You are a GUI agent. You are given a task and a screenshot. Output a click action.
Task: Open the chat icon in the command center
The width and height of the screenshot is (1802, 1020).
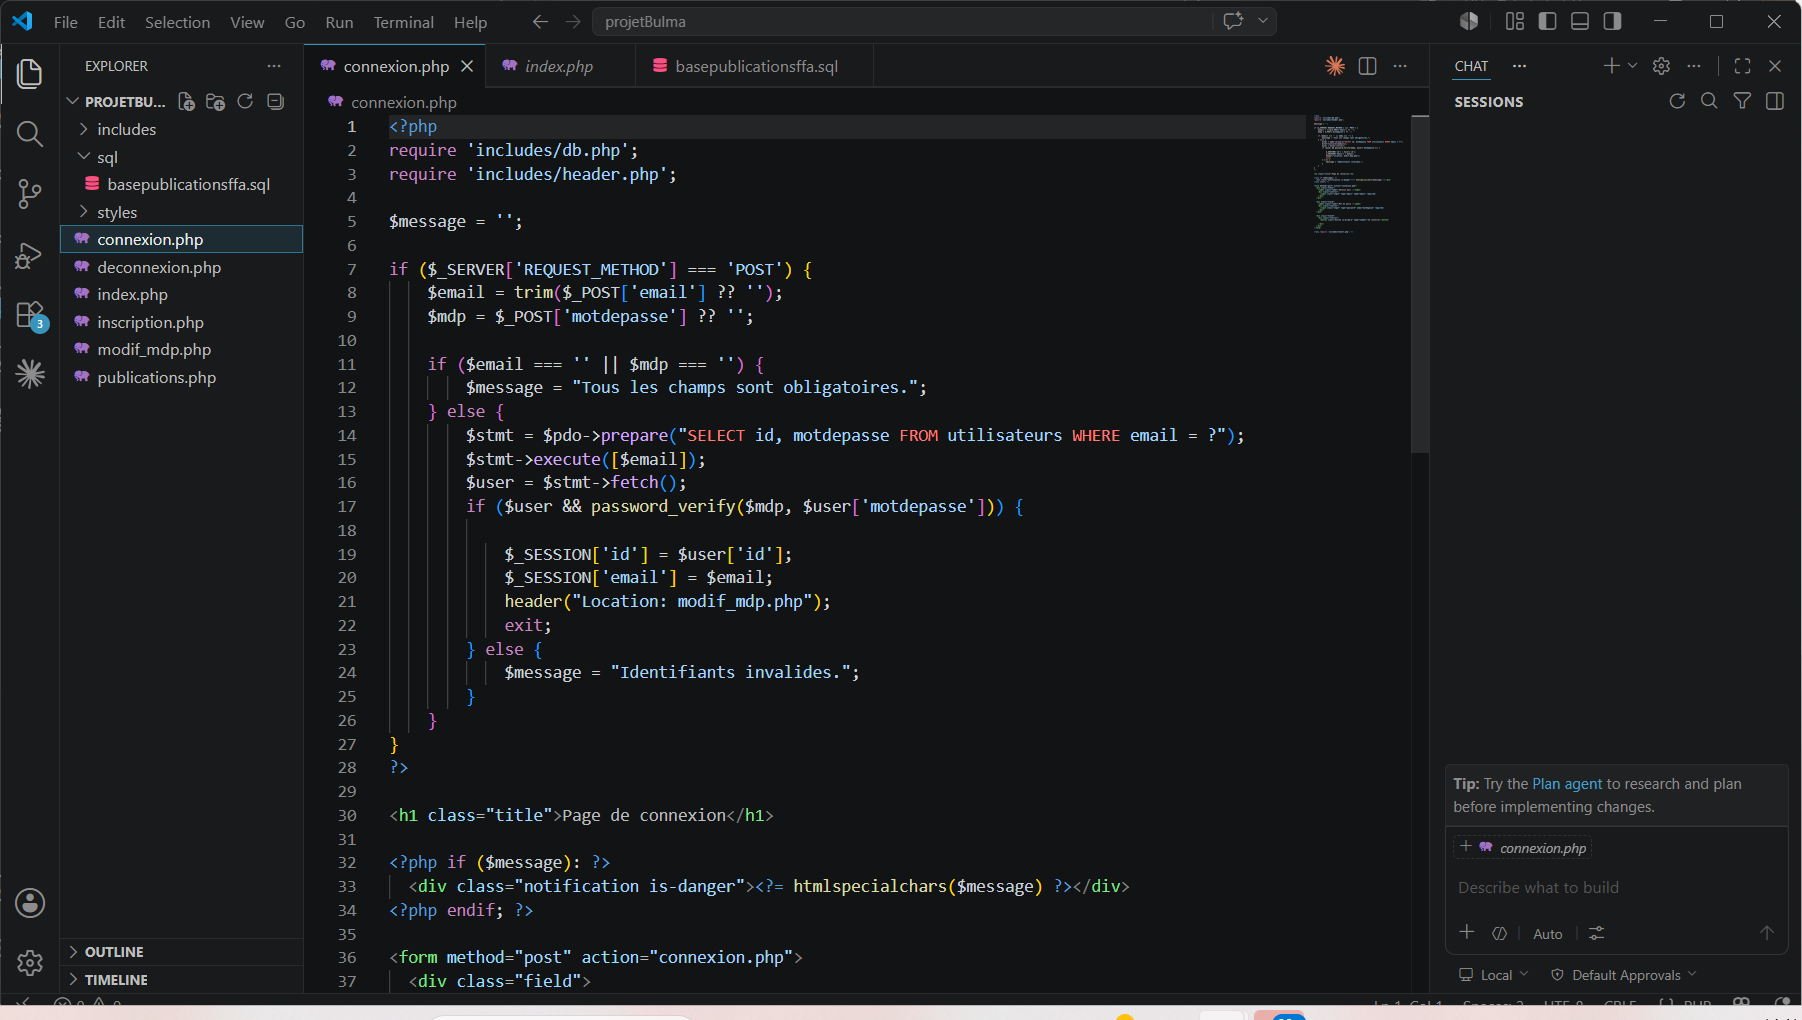(x=1233, y=21)
